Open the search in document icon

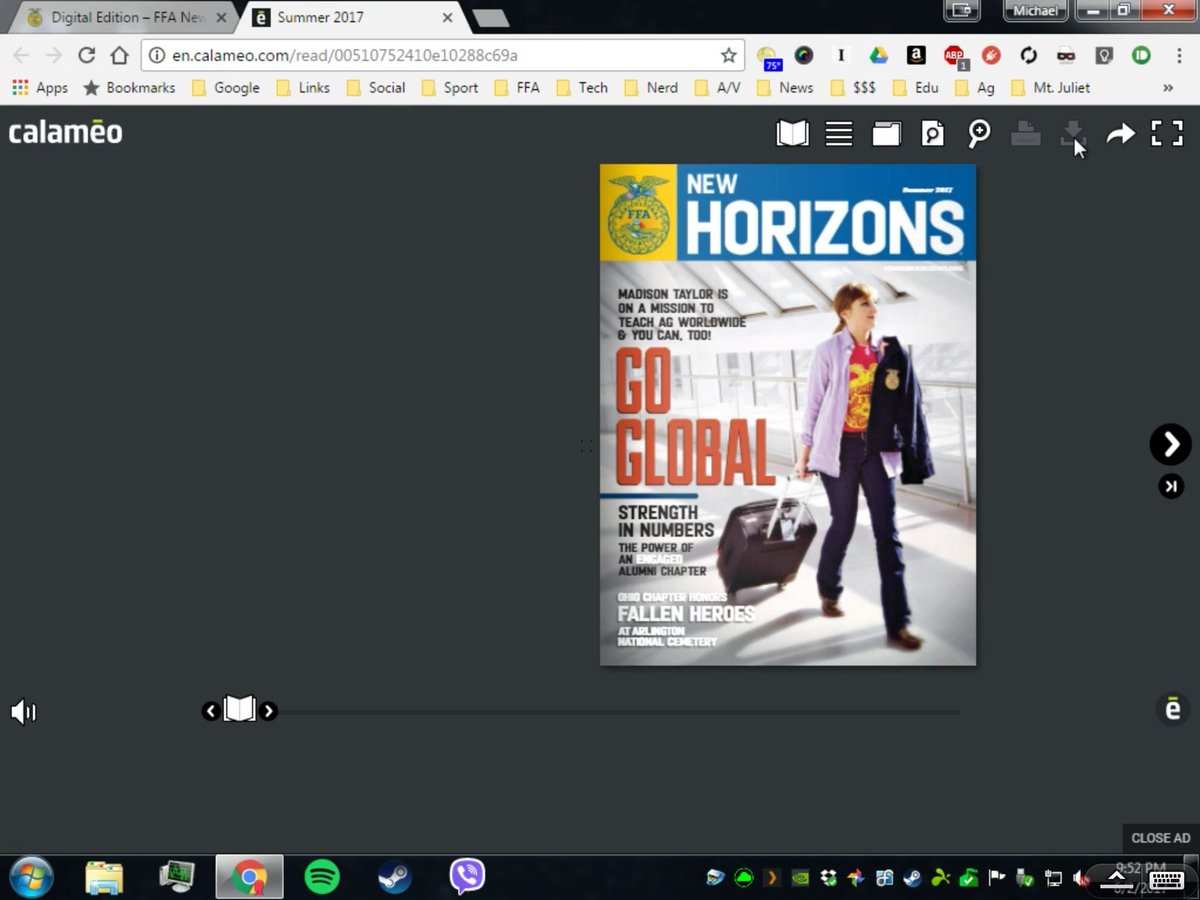tap(933, 134)
